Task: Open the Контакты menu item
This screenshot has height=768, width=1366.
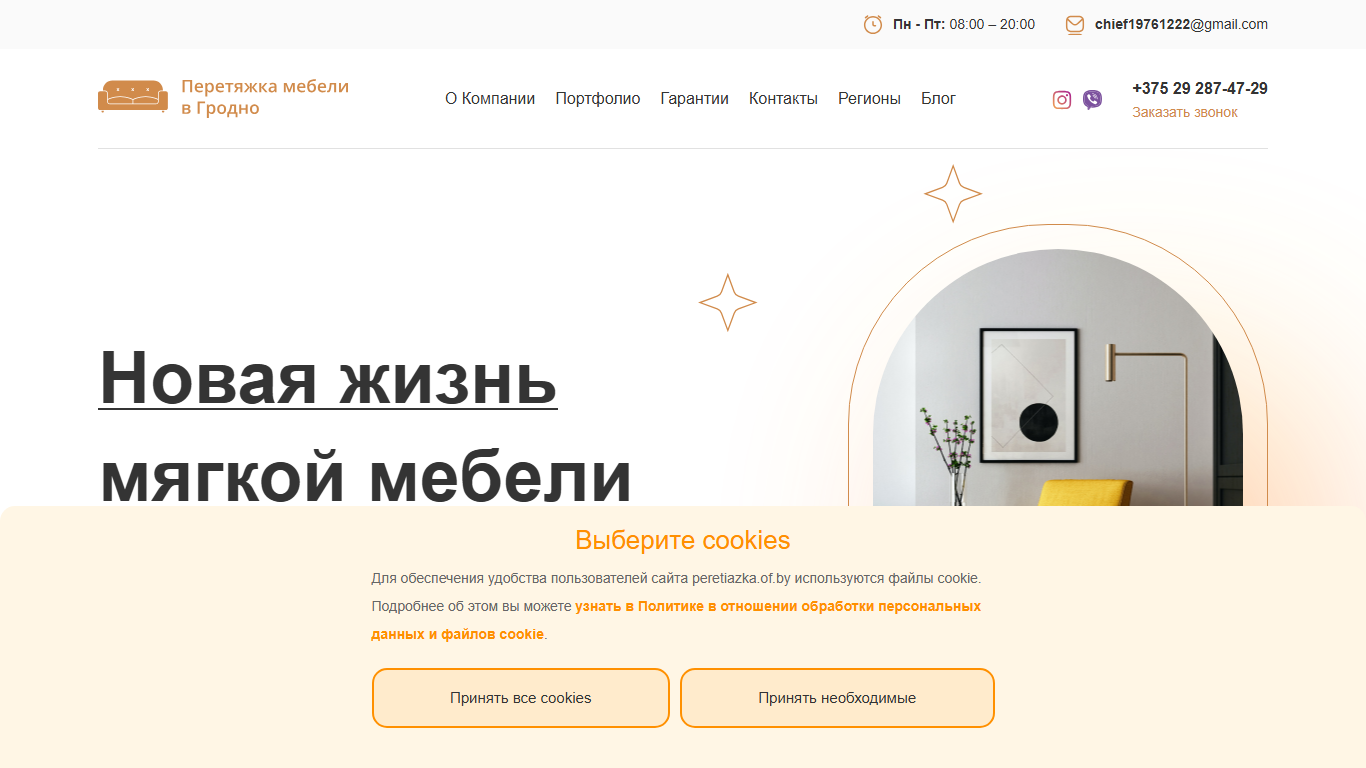Action: click(783, 98)
